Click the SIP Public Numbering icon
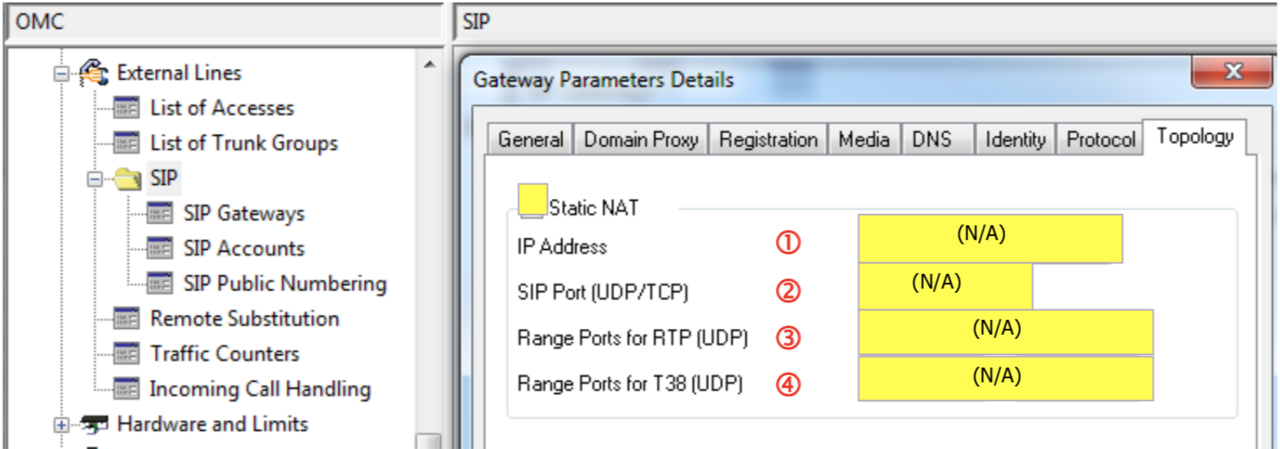The height and width of the screenshot is (449, 1280). pyautogui.click(x=160, y=284)
